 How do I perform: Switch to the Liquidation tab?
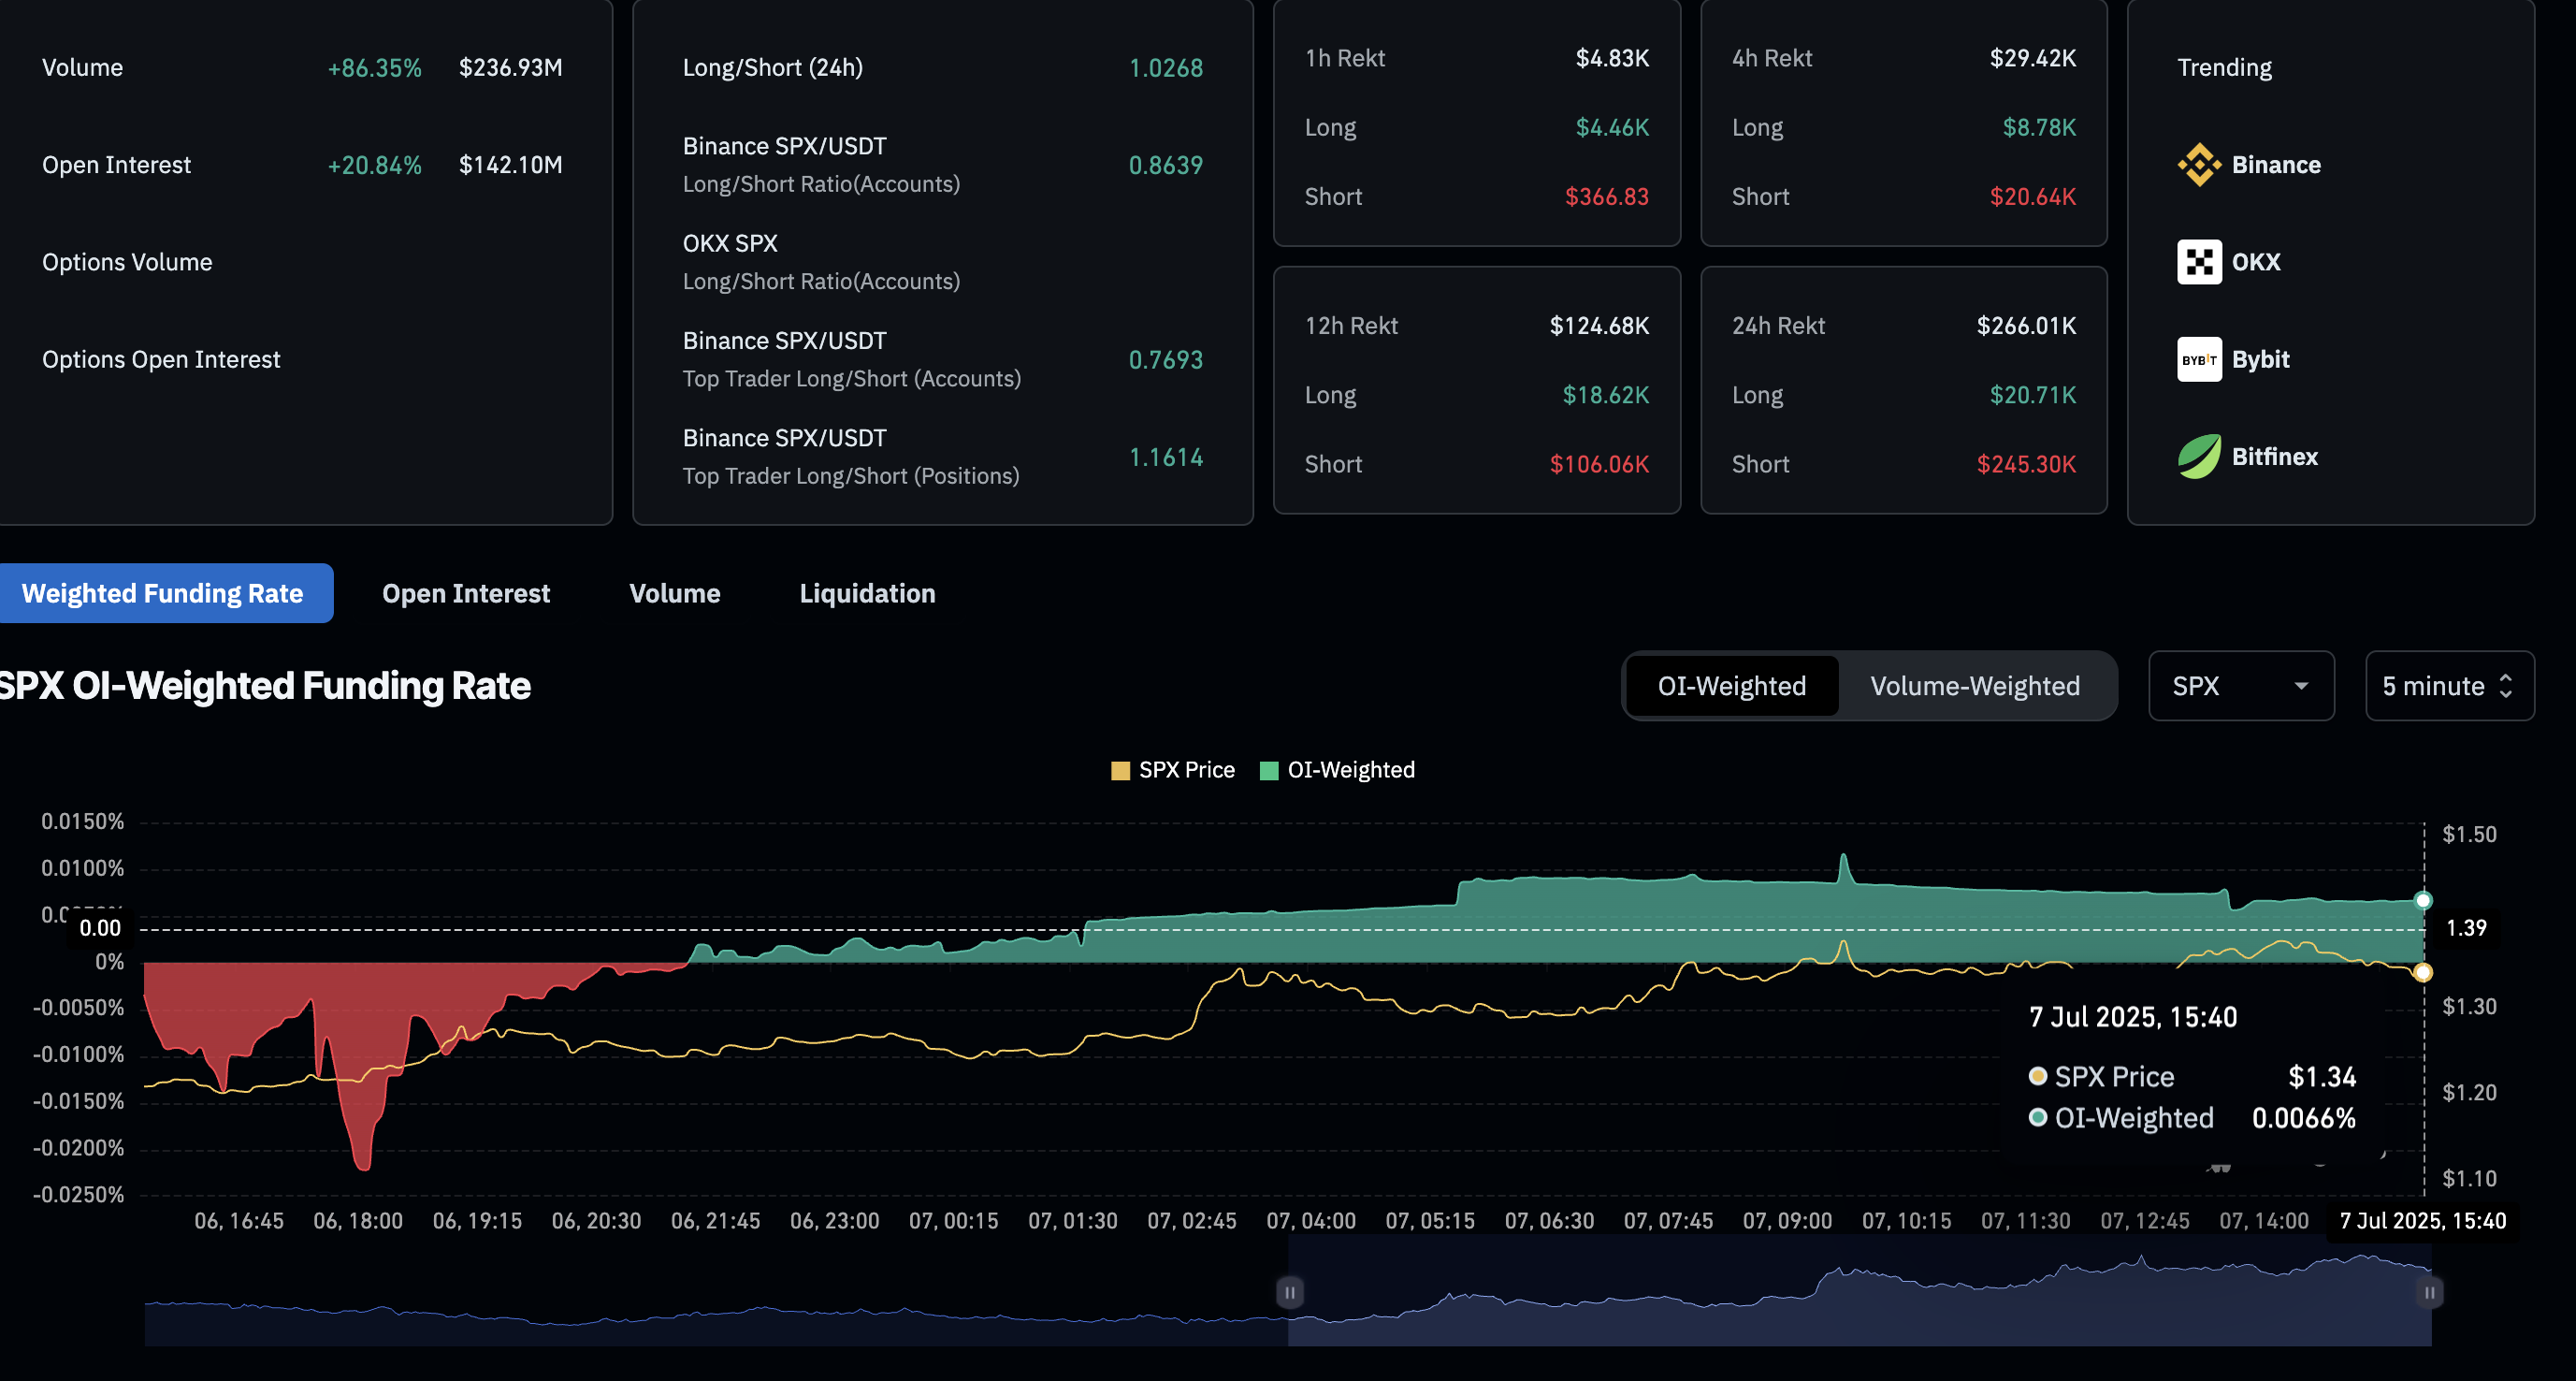[x=867, y=593]
